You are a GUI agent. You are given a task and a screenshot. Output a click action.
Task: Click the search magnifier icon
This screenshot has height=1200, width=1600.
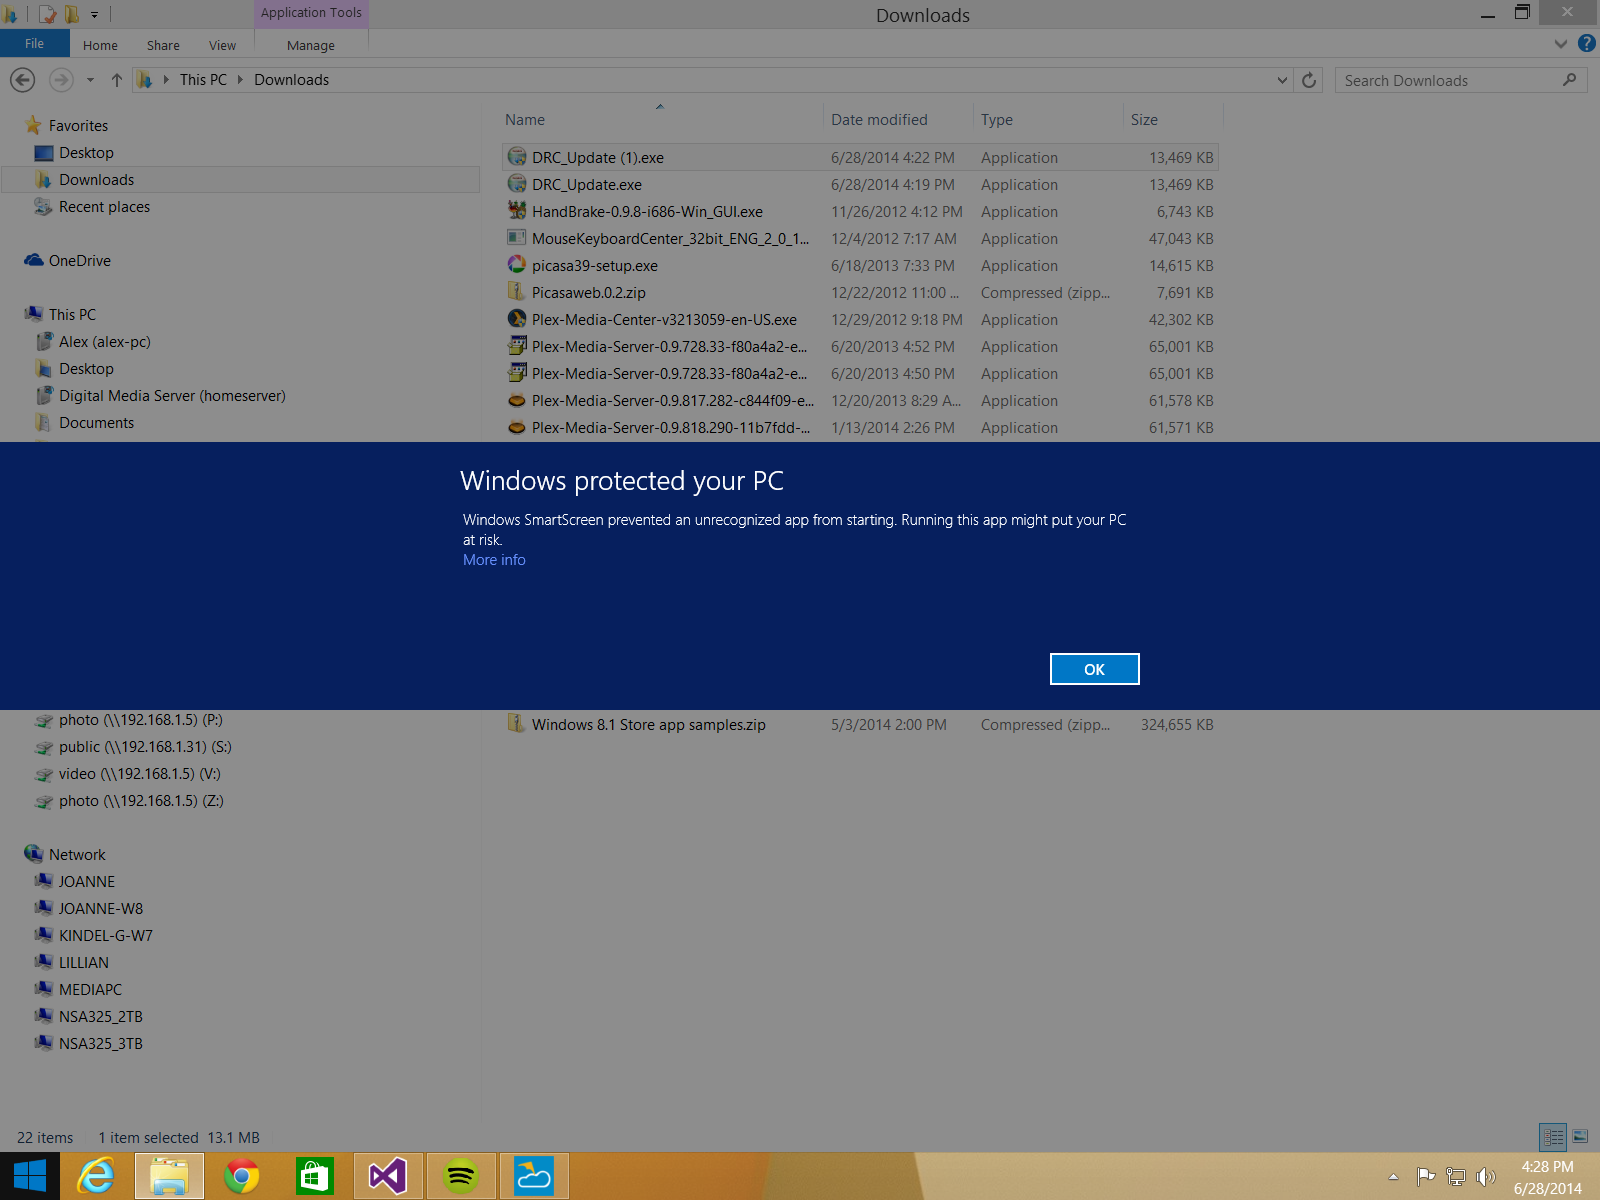(x=1570, y=80)
